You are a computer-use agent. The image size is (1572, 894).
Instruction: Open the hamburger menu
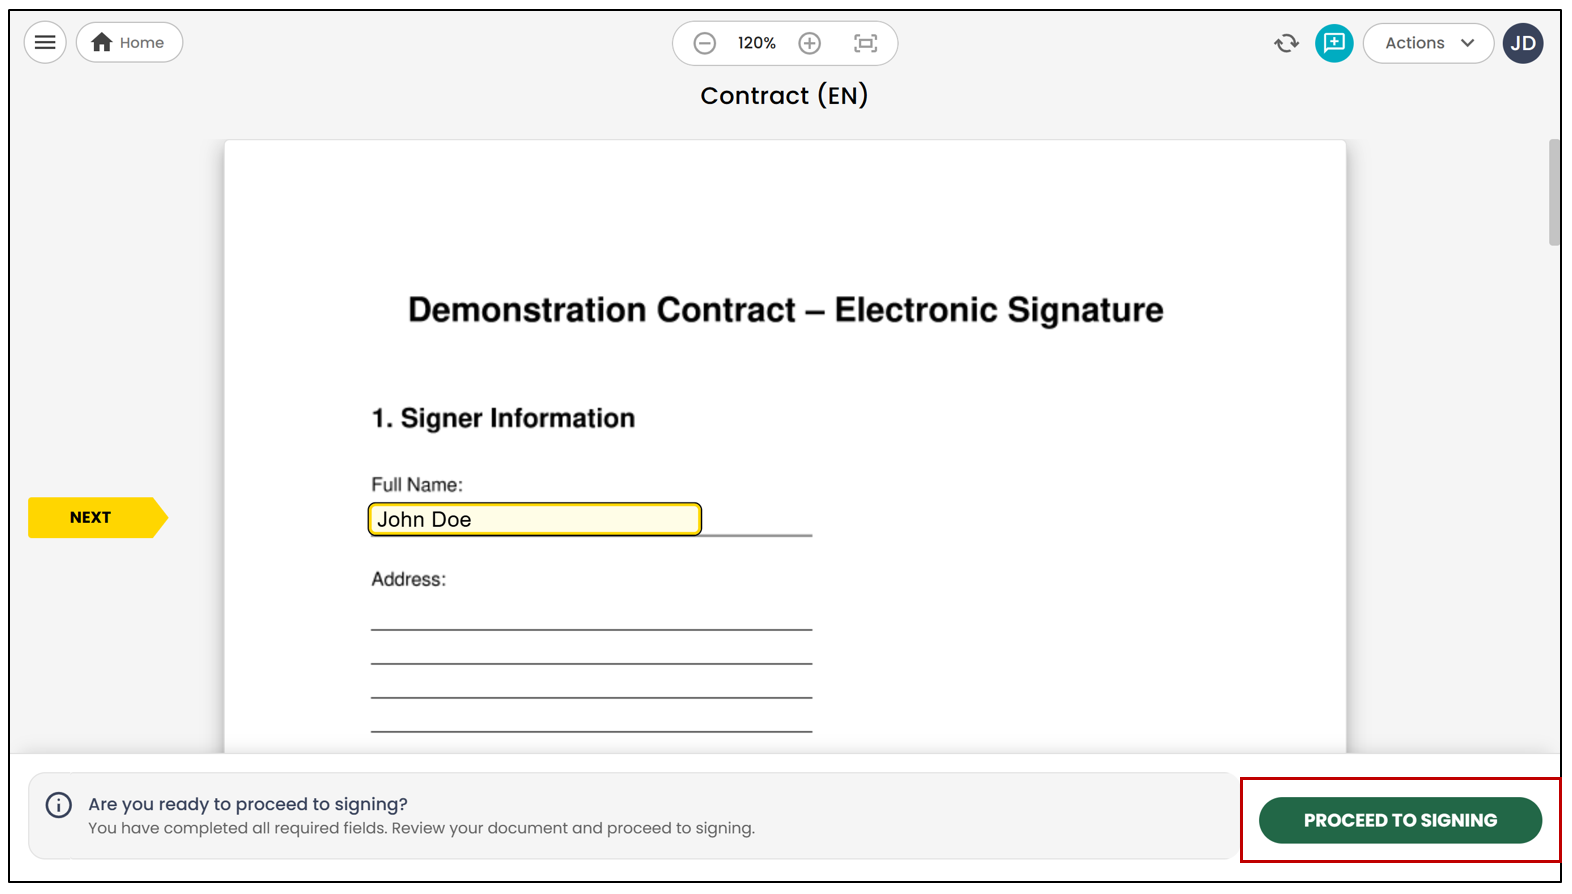click(x=45, y=43)
